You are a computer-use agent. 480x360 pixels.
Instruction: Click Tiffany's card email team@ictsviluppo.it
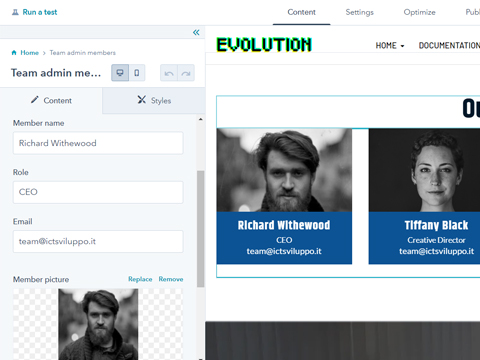point(436,251)
